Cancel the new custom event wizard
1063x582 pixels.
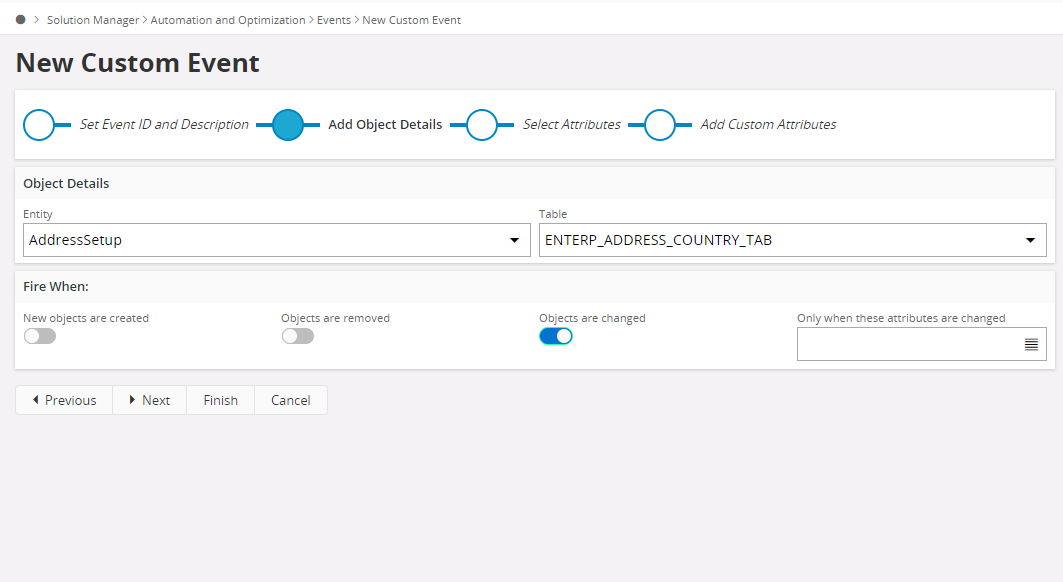290,399
